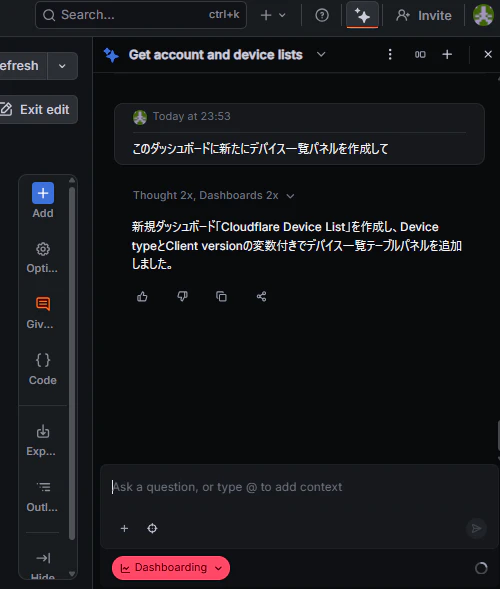Open the chat three-dot options menu
This screenshot has width=500, height=589.
coord(390,55)
